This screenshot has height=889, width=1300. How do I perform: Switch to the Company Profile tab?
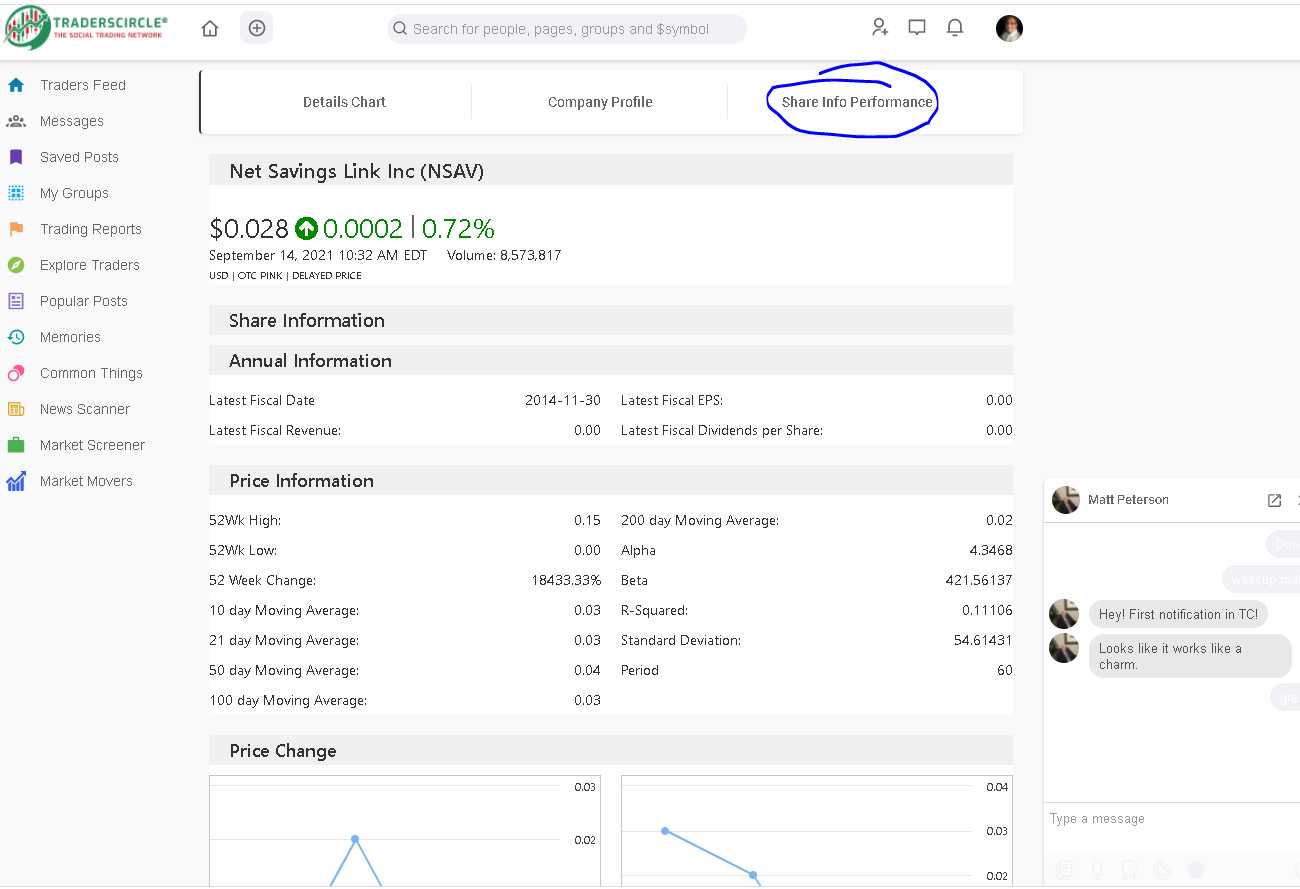coord(600,102)
